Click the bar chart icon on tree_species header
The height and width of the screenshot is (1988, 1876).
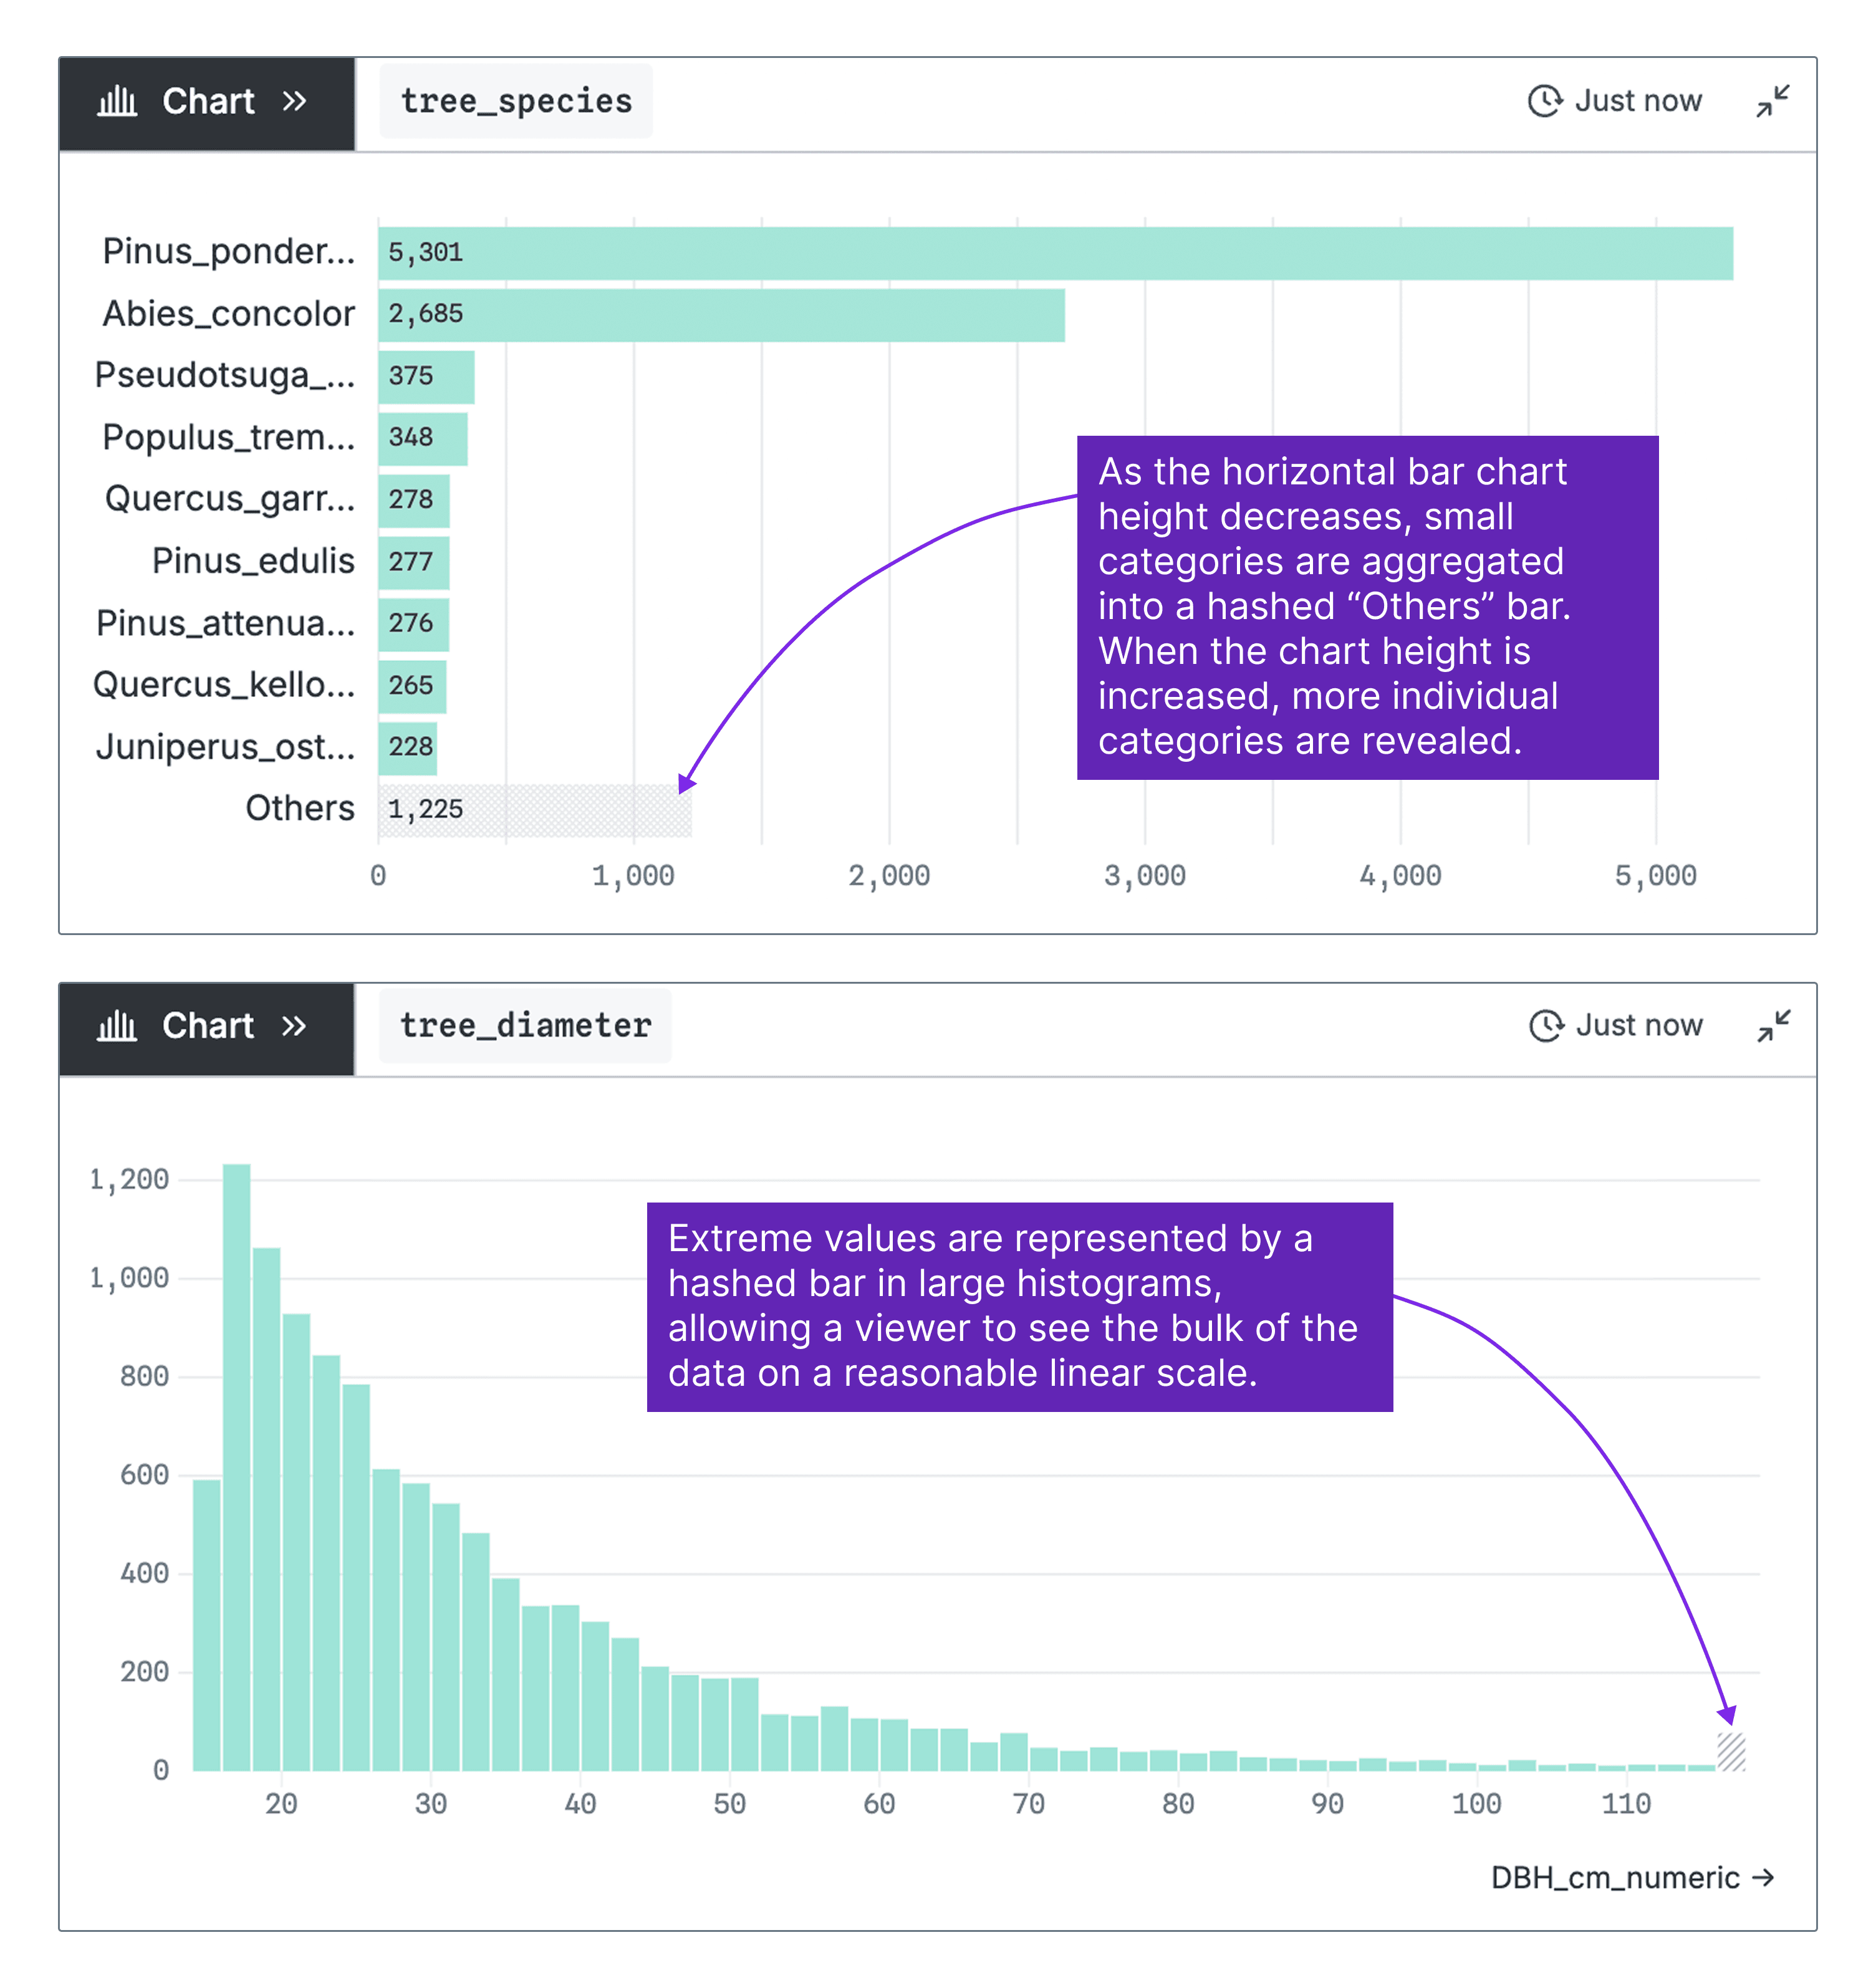tap(117, 101)
